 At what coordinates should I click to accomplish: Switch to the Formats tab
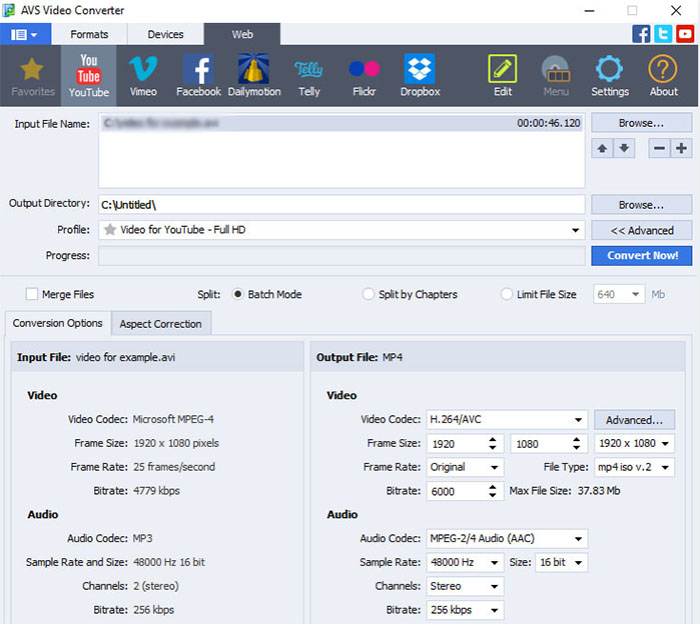pos(89,34)
